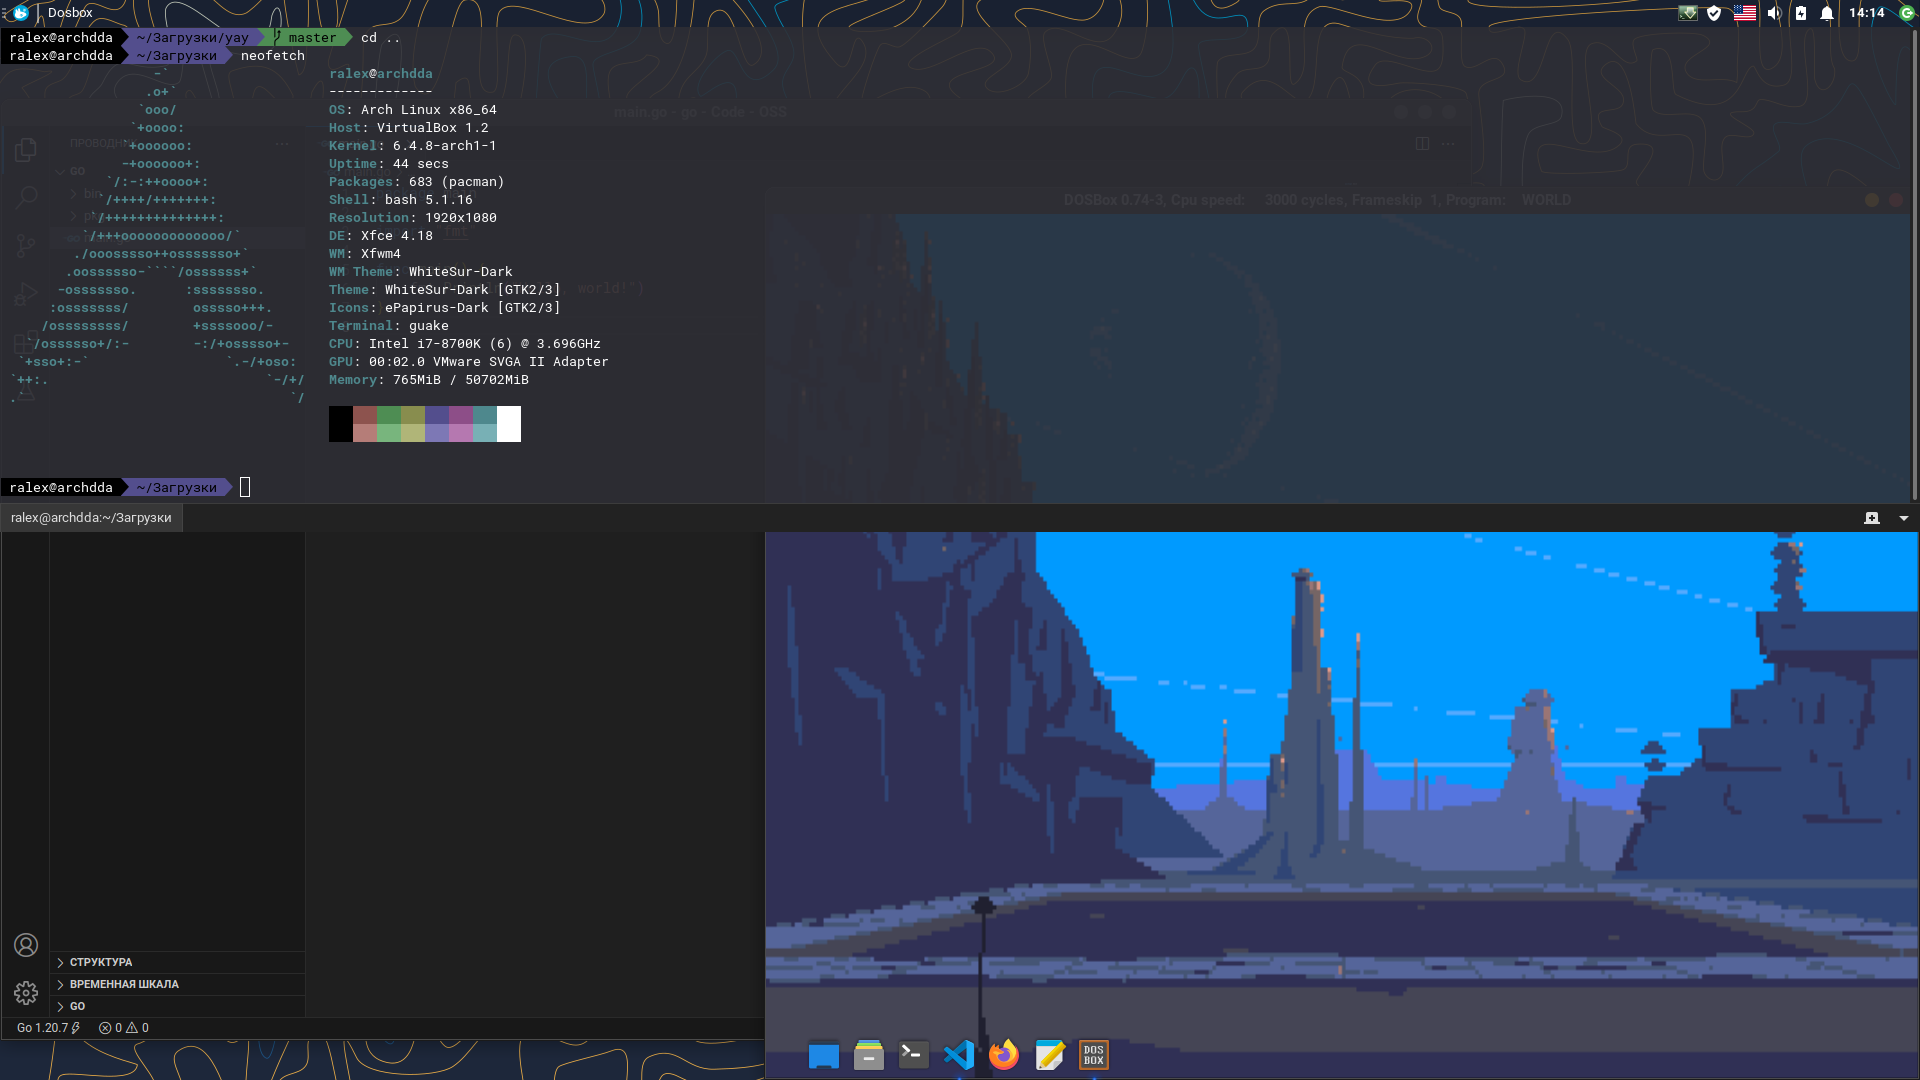
Task: Add a new Guake terminal tab
Action: [1872, 518]
